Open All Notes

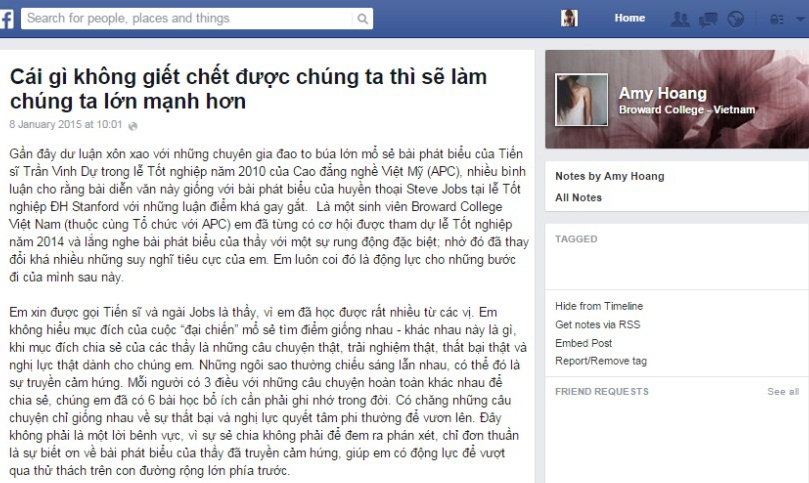(x=578, y=198)
